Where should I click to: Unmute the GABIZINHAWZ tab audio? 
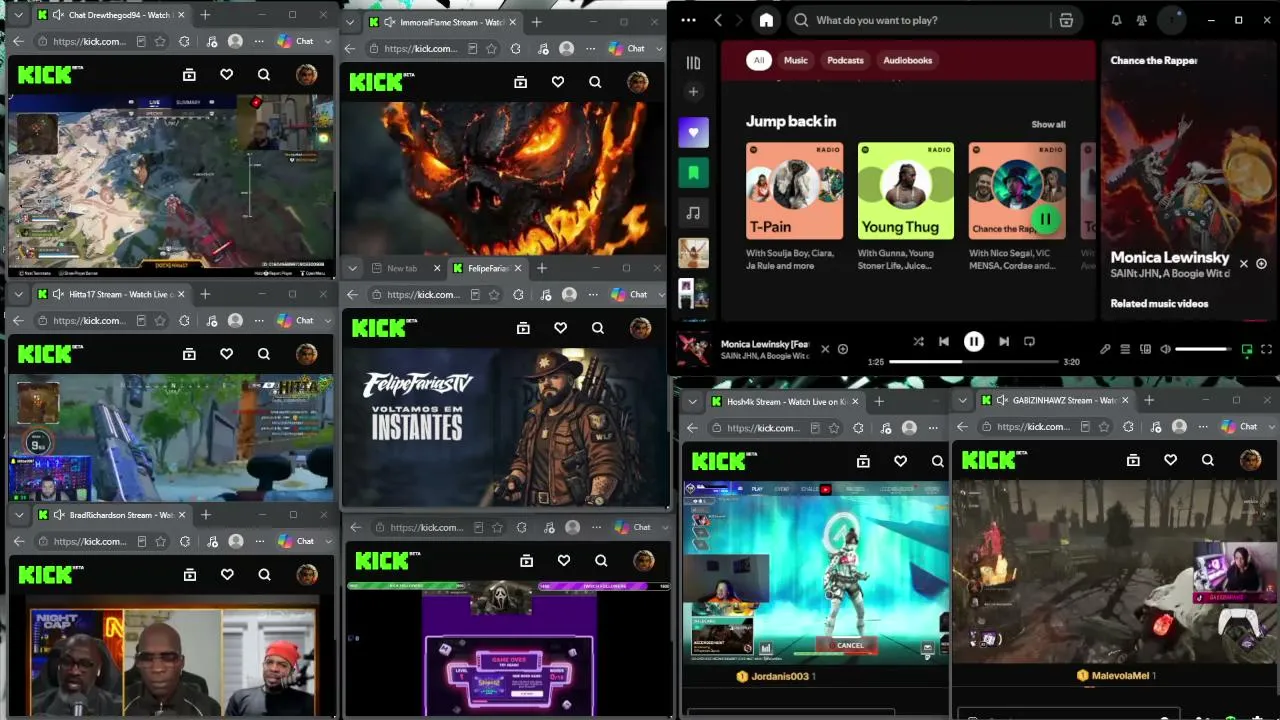click(1001, 400)
